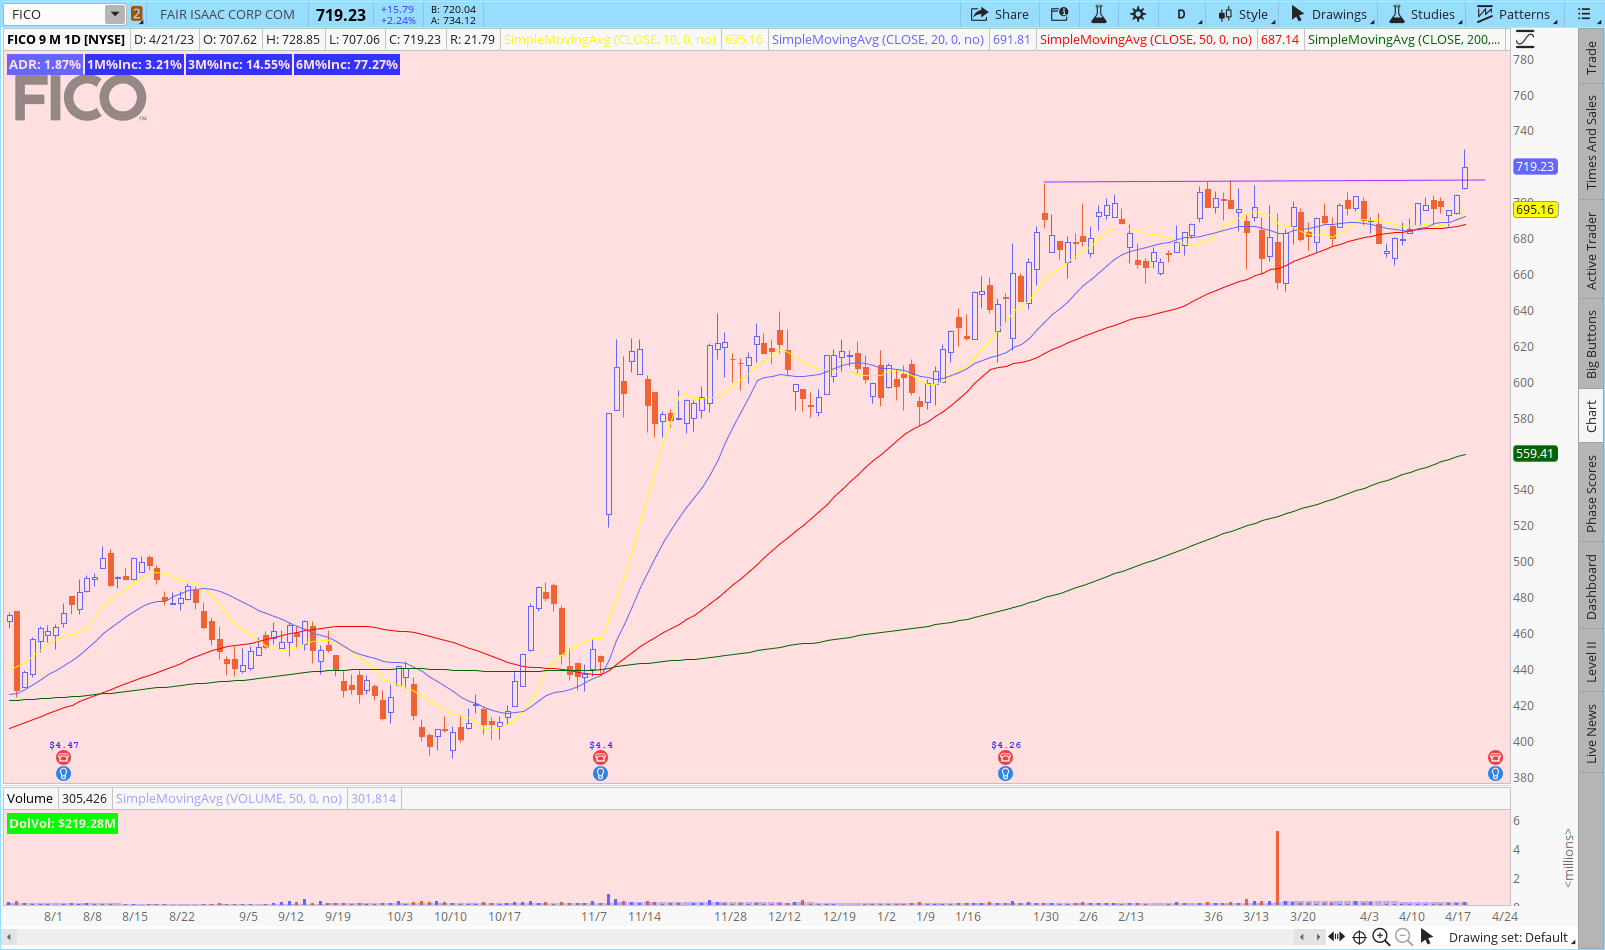Open the chart info card icon
The image size is (1605, 950).
click(1060, 14)
